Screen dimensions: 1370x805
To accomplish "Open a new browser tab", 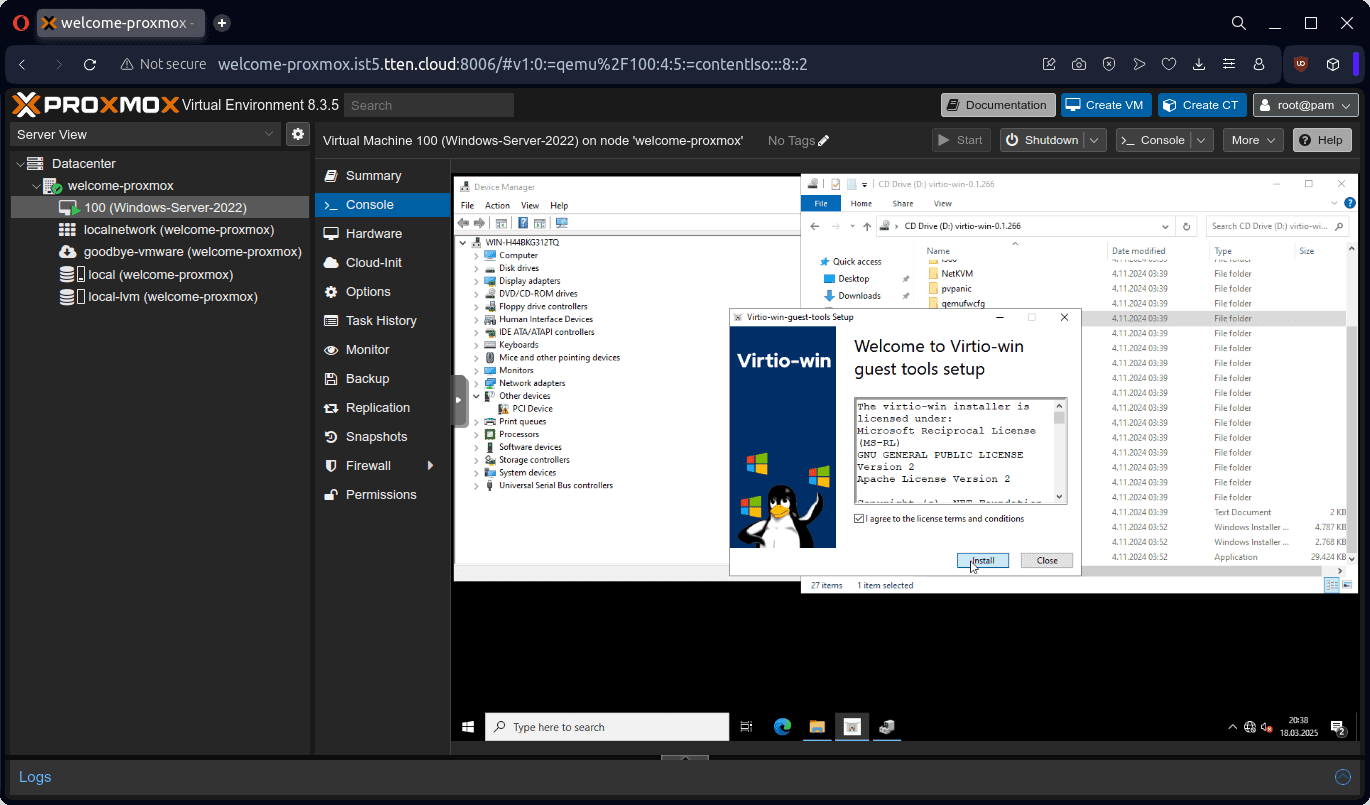I will tap(222, 23).
